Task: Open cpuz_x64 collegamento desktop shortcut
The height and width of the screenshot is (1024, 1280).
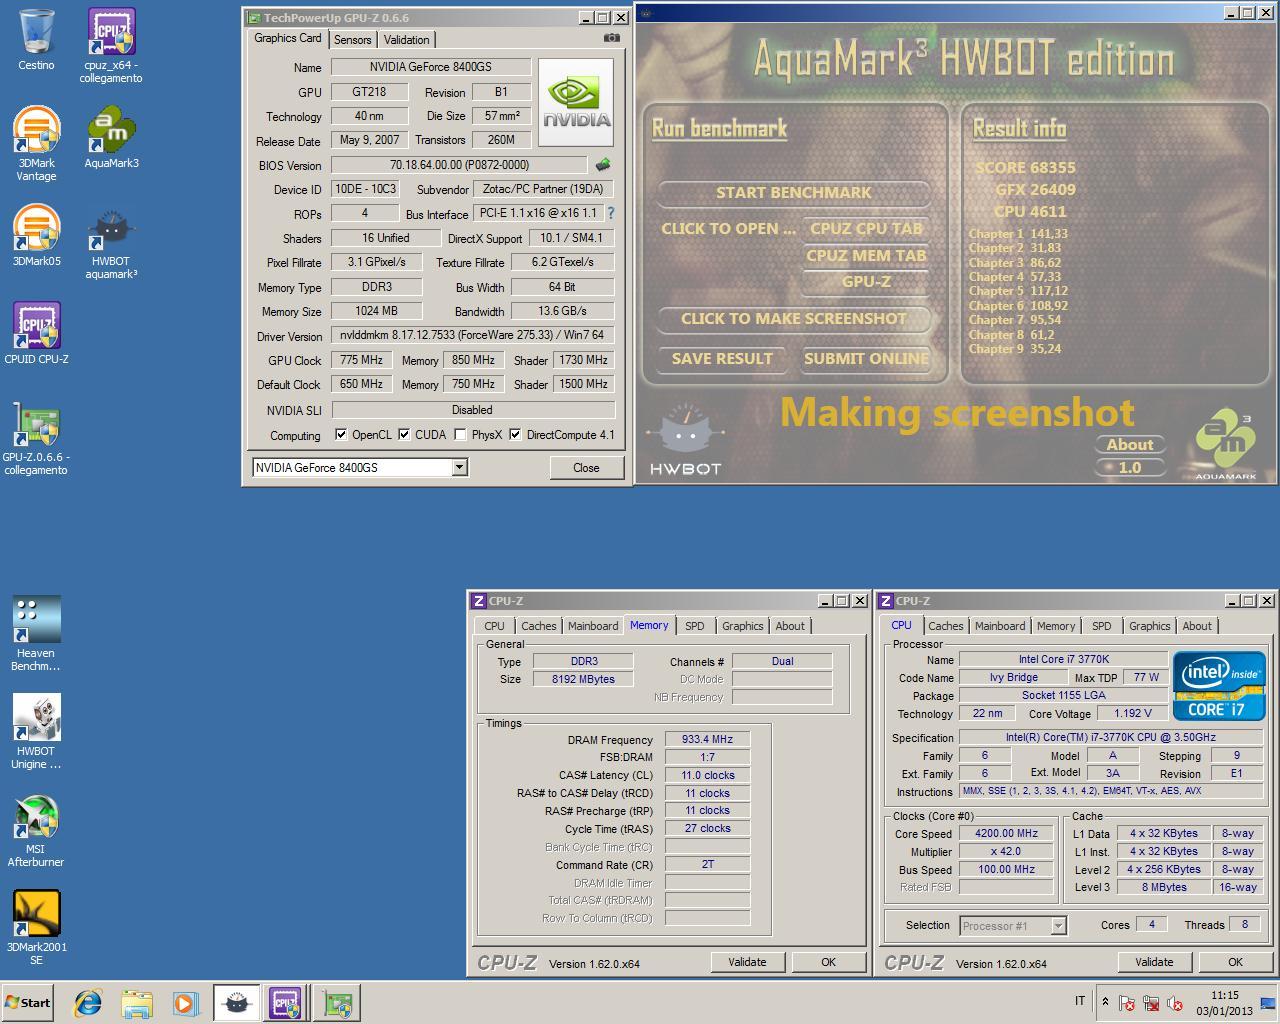Action: pos(111,45)
